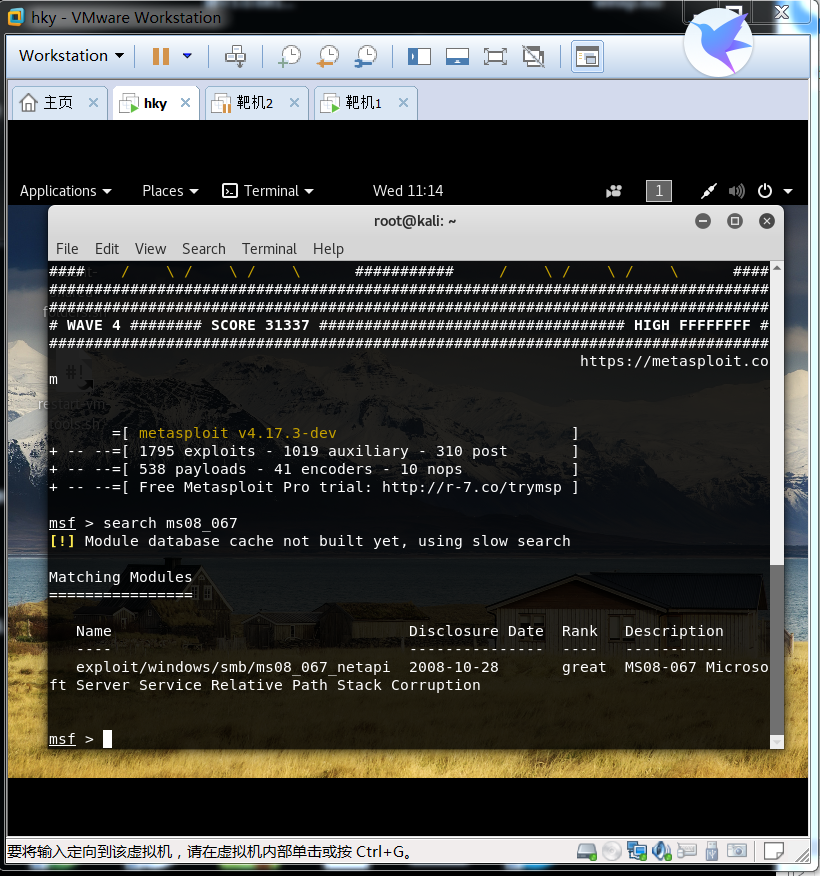Viewport: 820px width, 876px height.
Task: Close the VMware Workstation window
Action: [x=782, y=12]
